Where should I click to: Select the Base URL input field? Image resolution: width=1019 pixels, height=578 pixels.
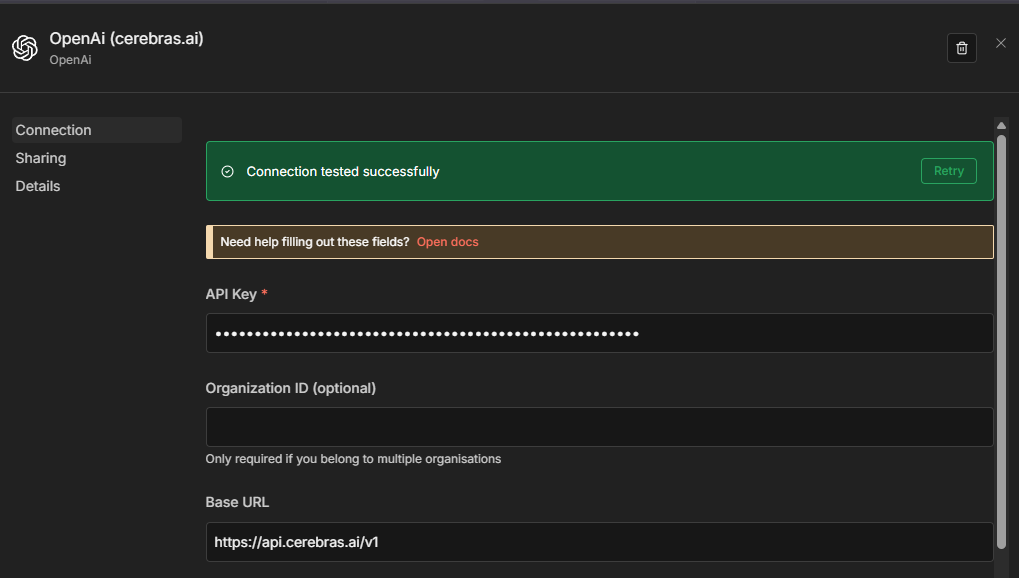point(599,543)
